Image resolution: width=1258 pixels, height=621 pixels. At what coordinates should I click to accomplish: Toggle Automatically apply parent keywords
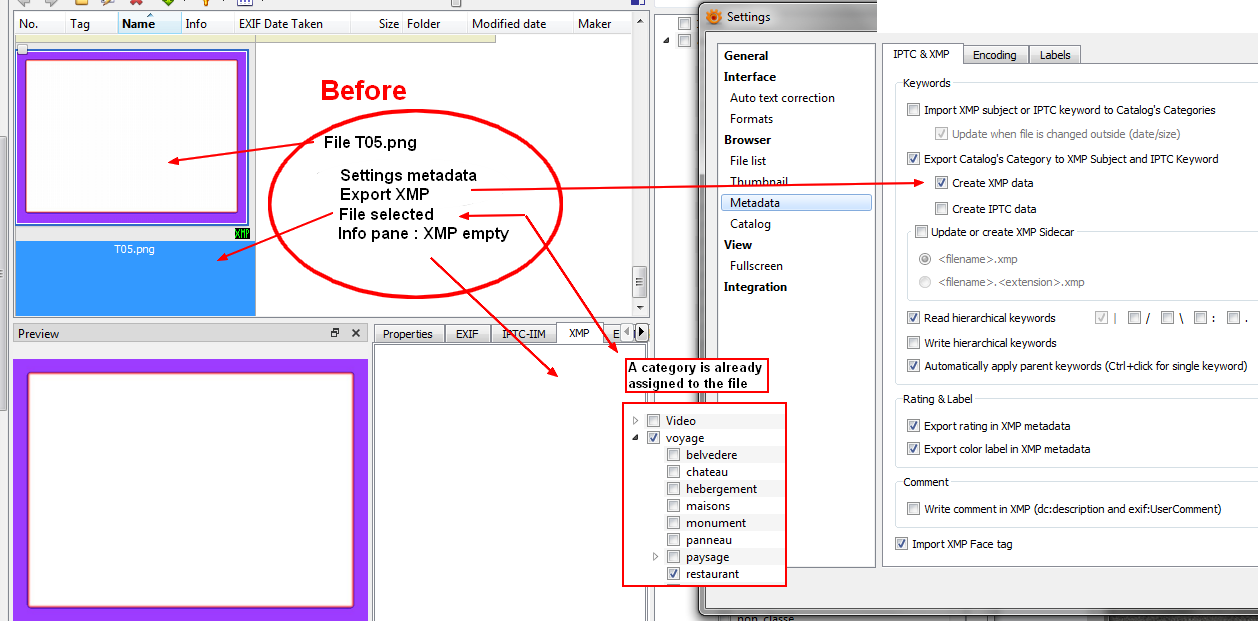pos(913,366)
